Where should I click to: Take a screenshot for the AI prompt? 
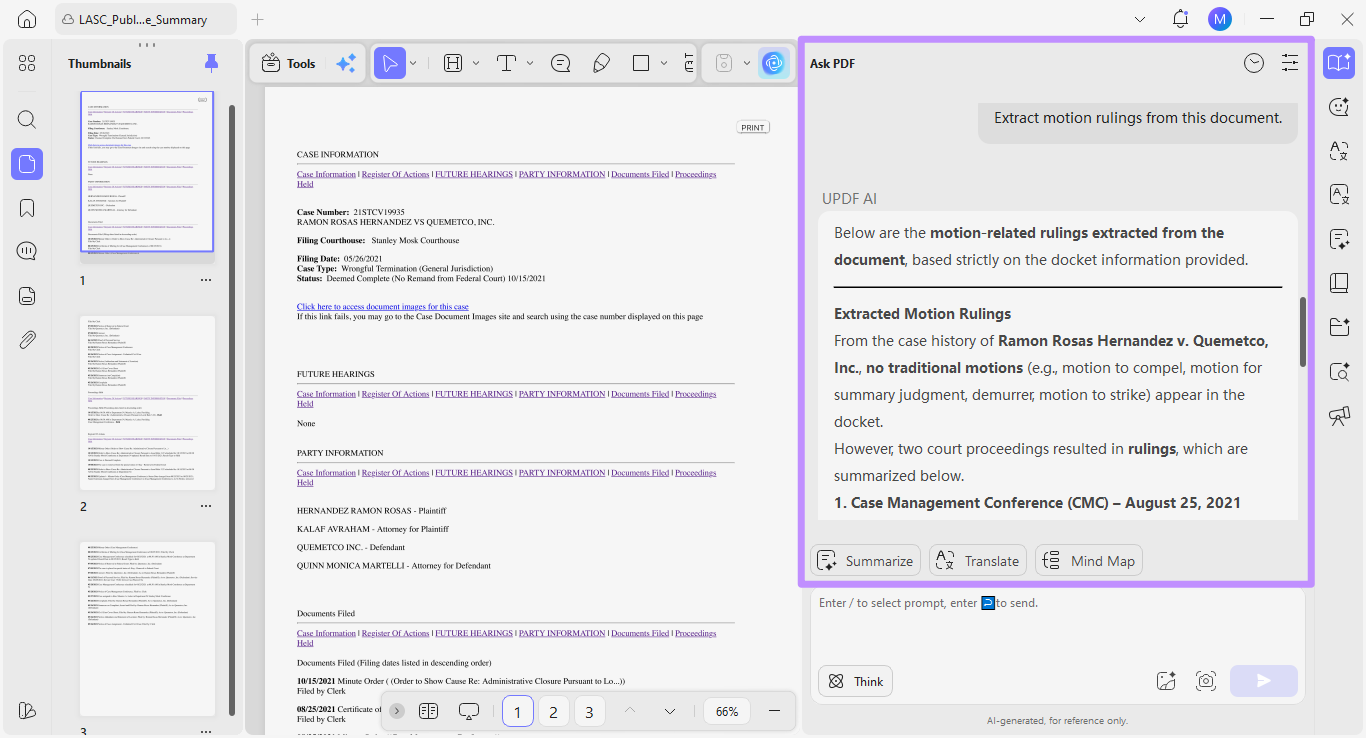click(1206, 681)
